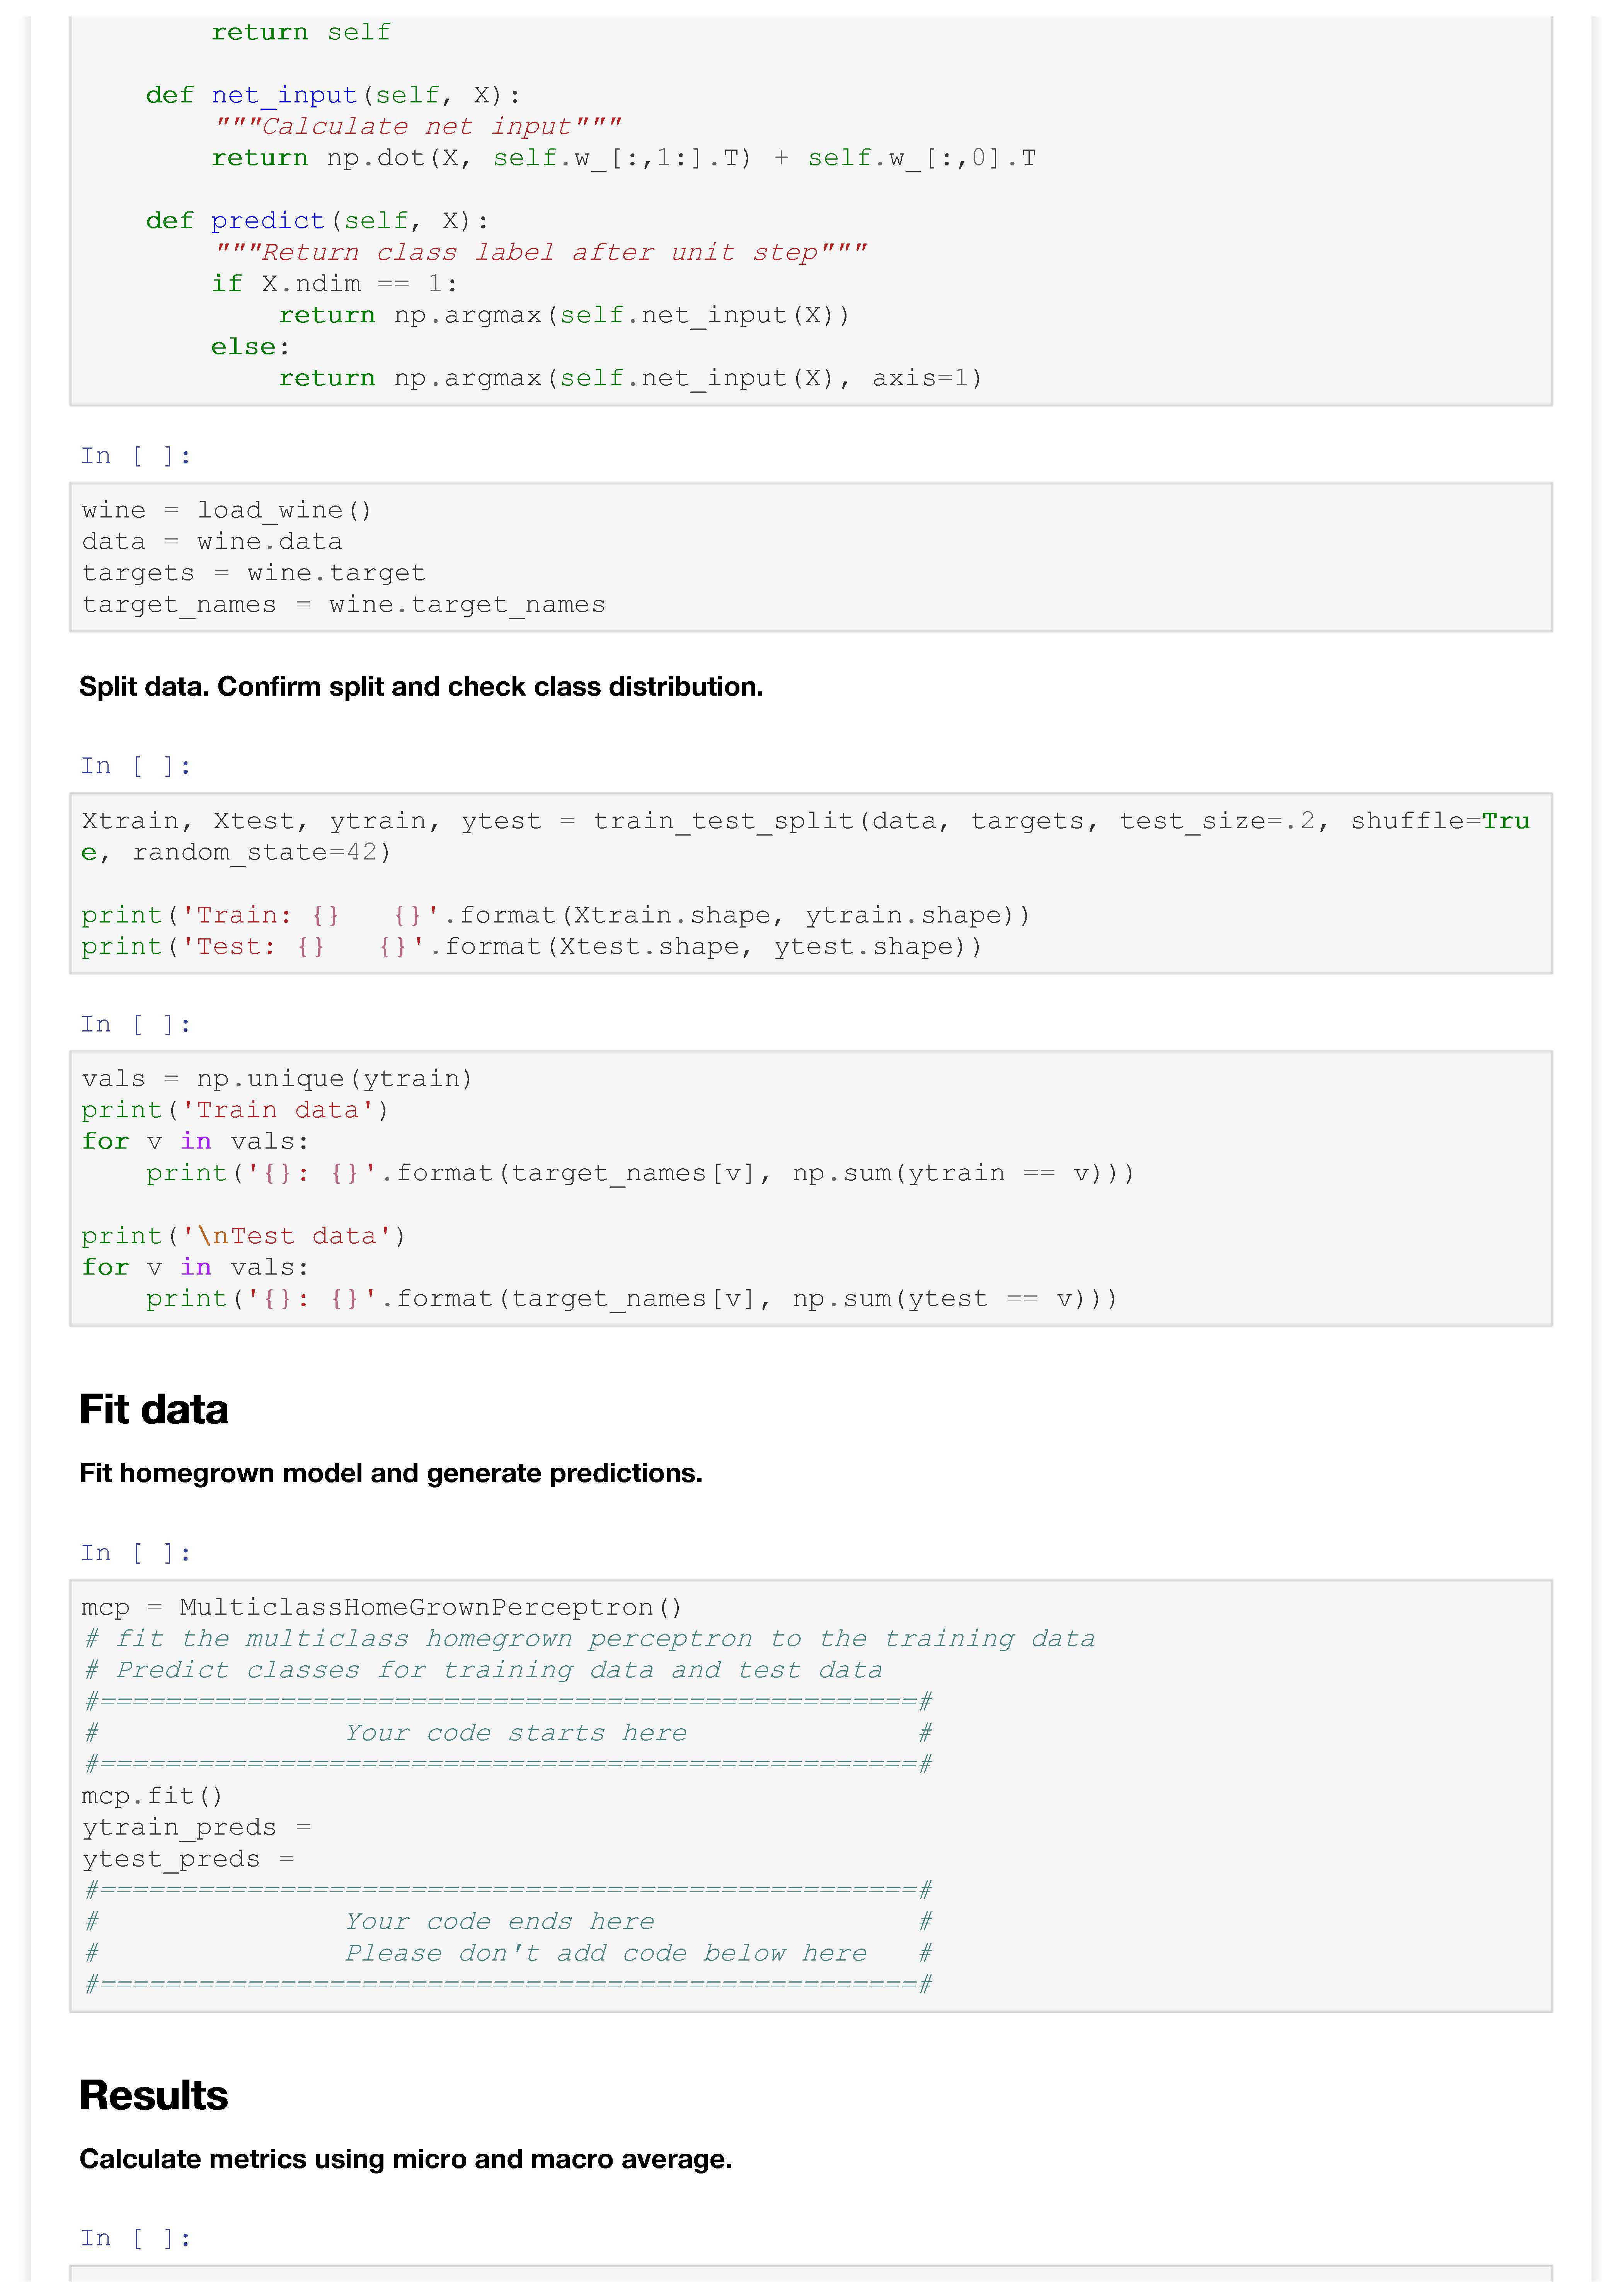
Task: Click the 'Fit data' heading
Action: tap(154, 1409)
